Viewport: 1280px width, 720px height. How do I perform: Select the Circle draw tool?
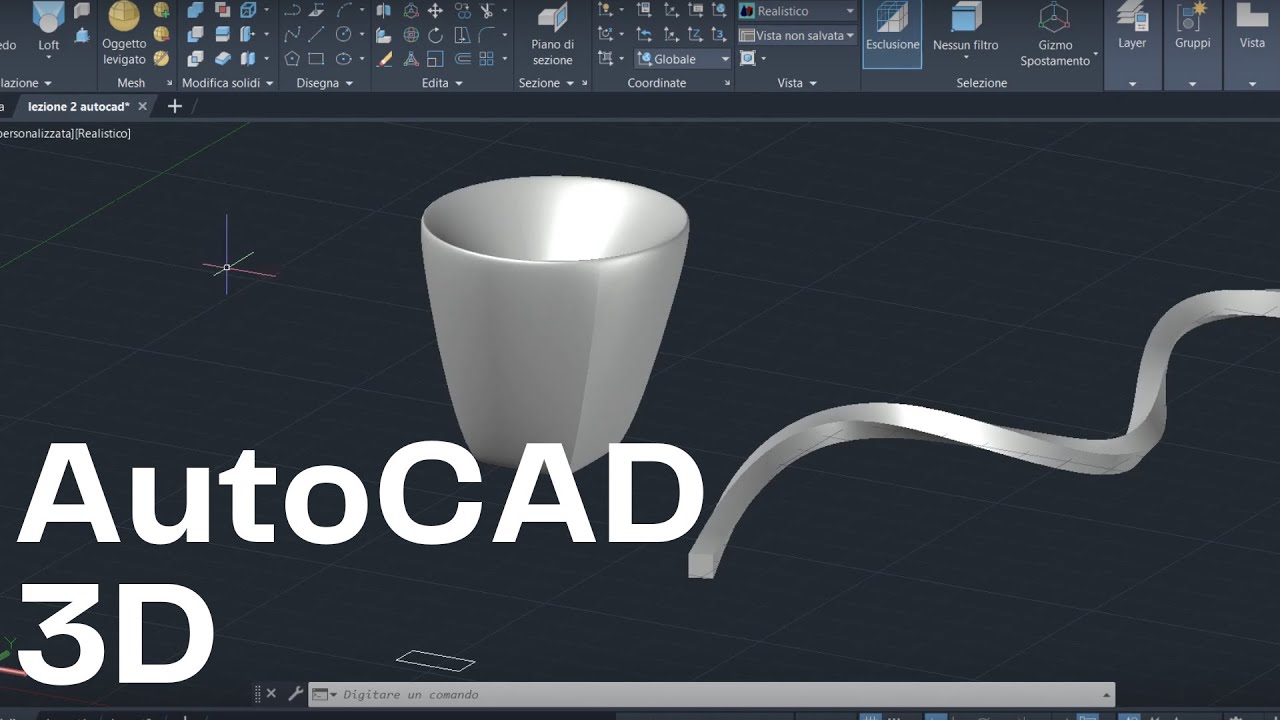343,35
